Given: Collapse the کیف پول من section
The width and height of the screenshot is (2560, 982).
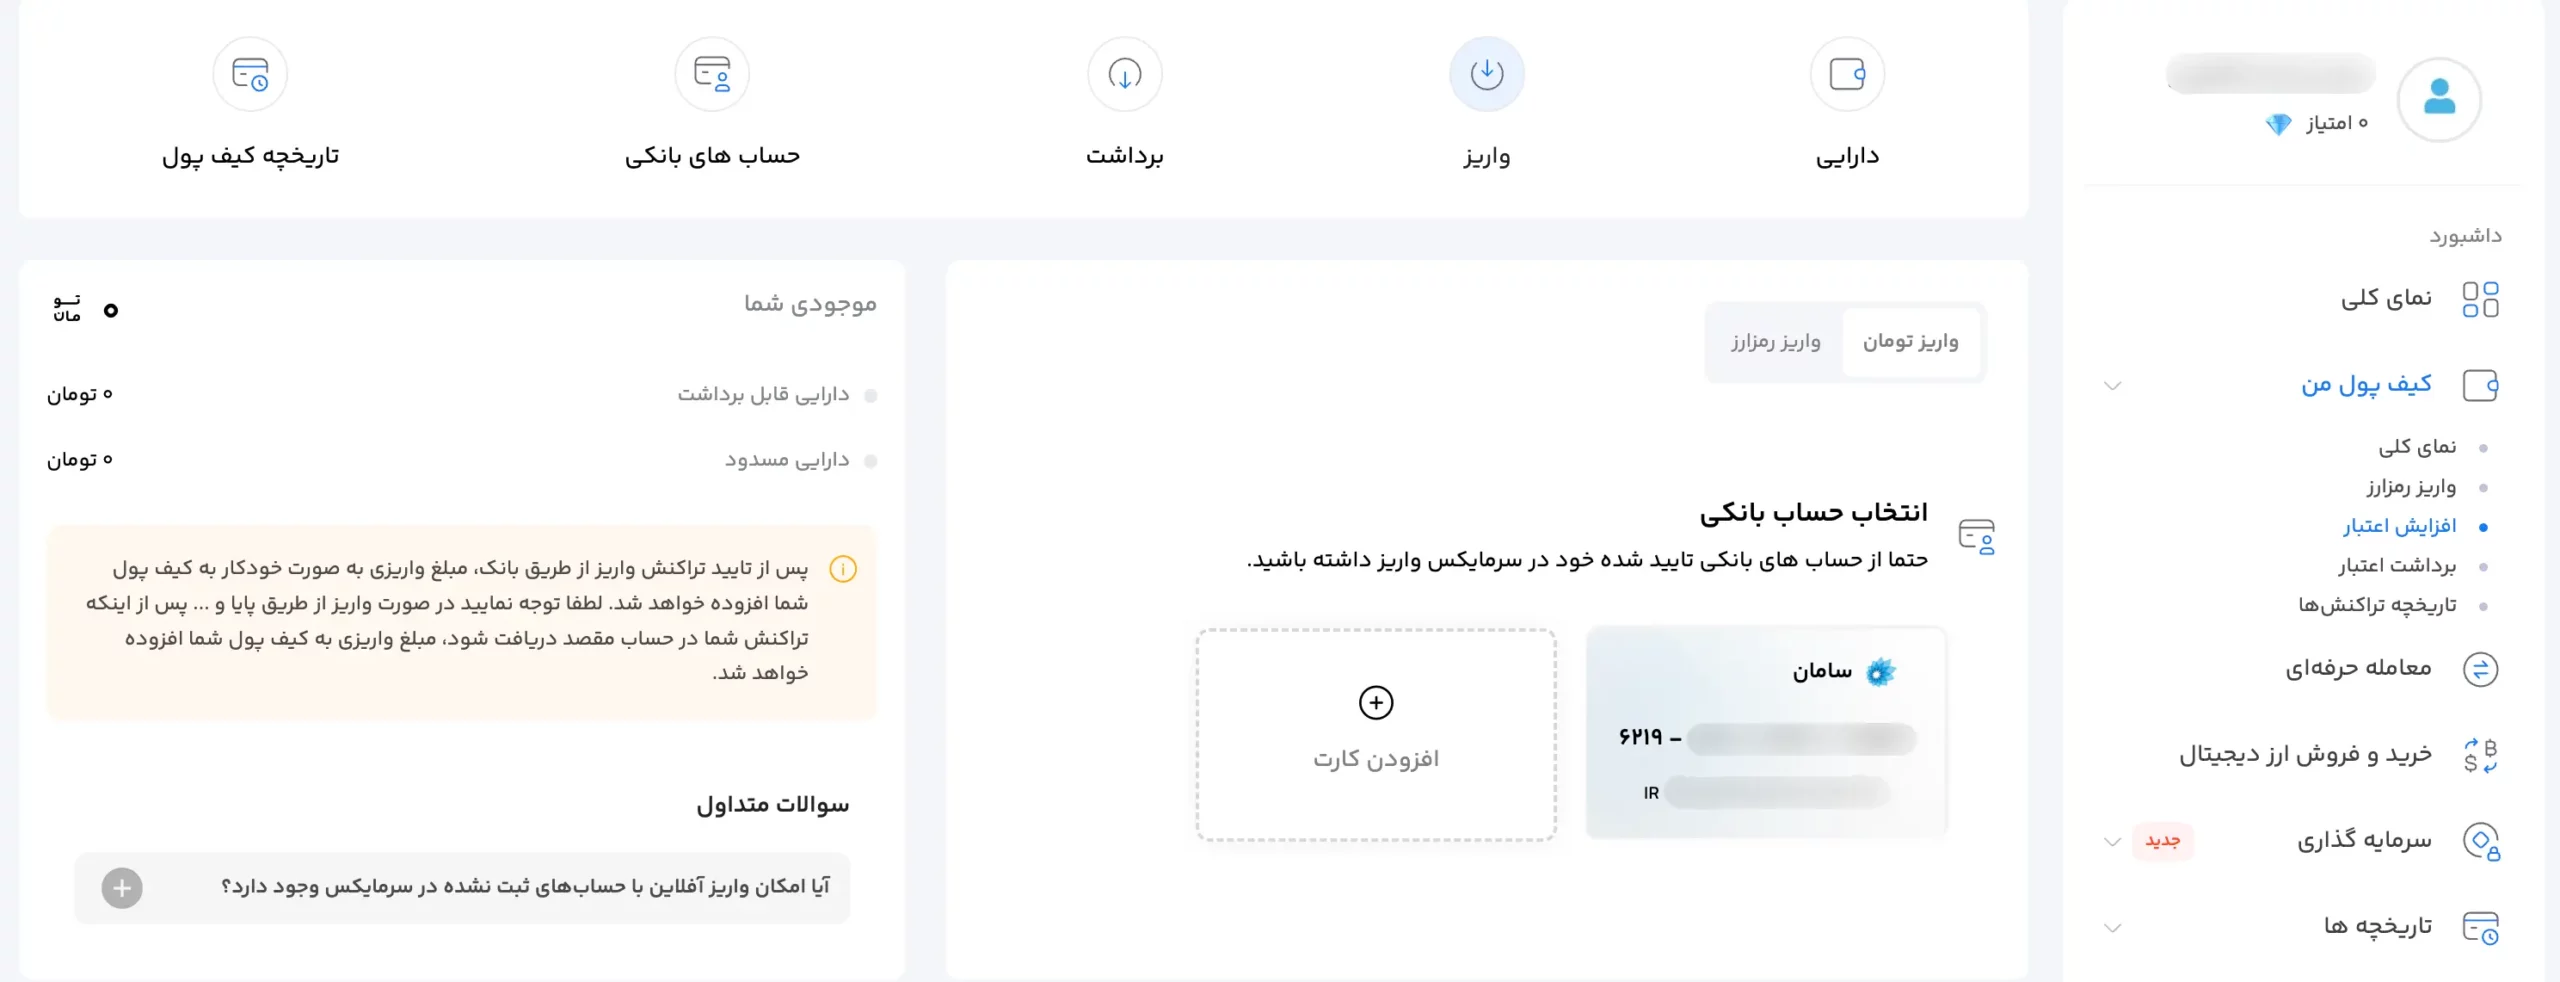Looking at the screenshot, I should pyautogui.click(x=2112, y=384).
